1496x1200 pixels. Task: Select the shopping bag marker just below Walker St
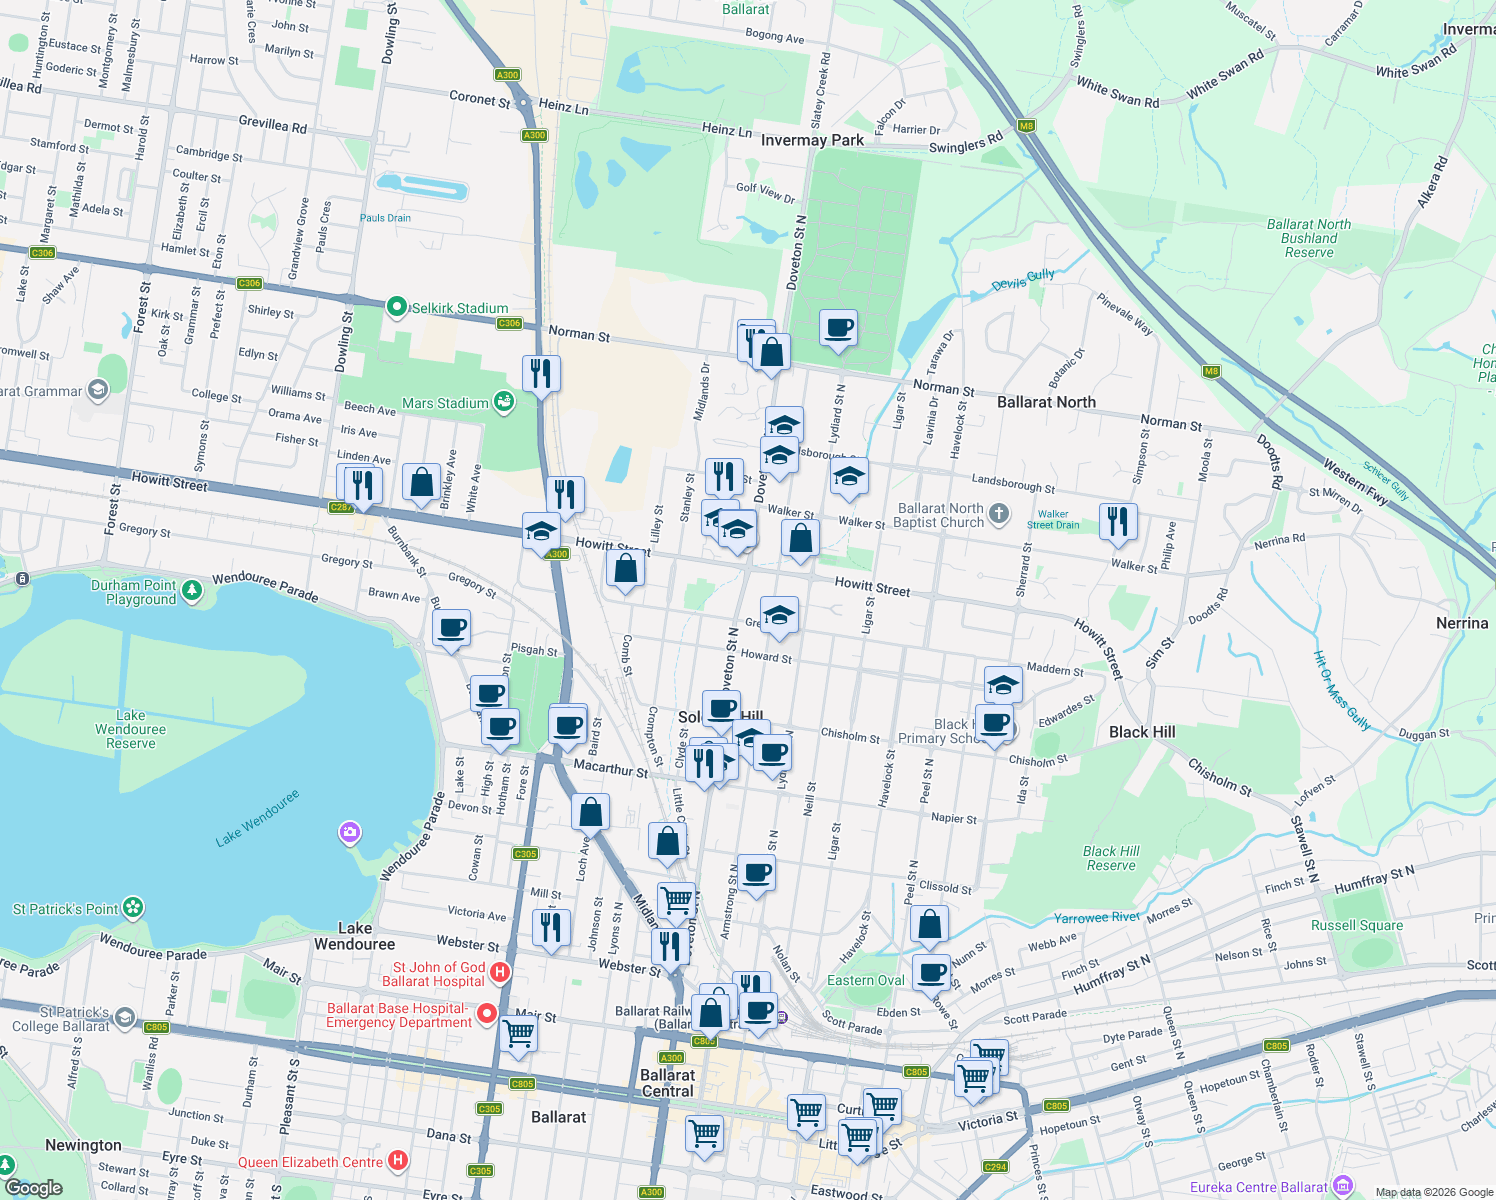tap(800, 540)
